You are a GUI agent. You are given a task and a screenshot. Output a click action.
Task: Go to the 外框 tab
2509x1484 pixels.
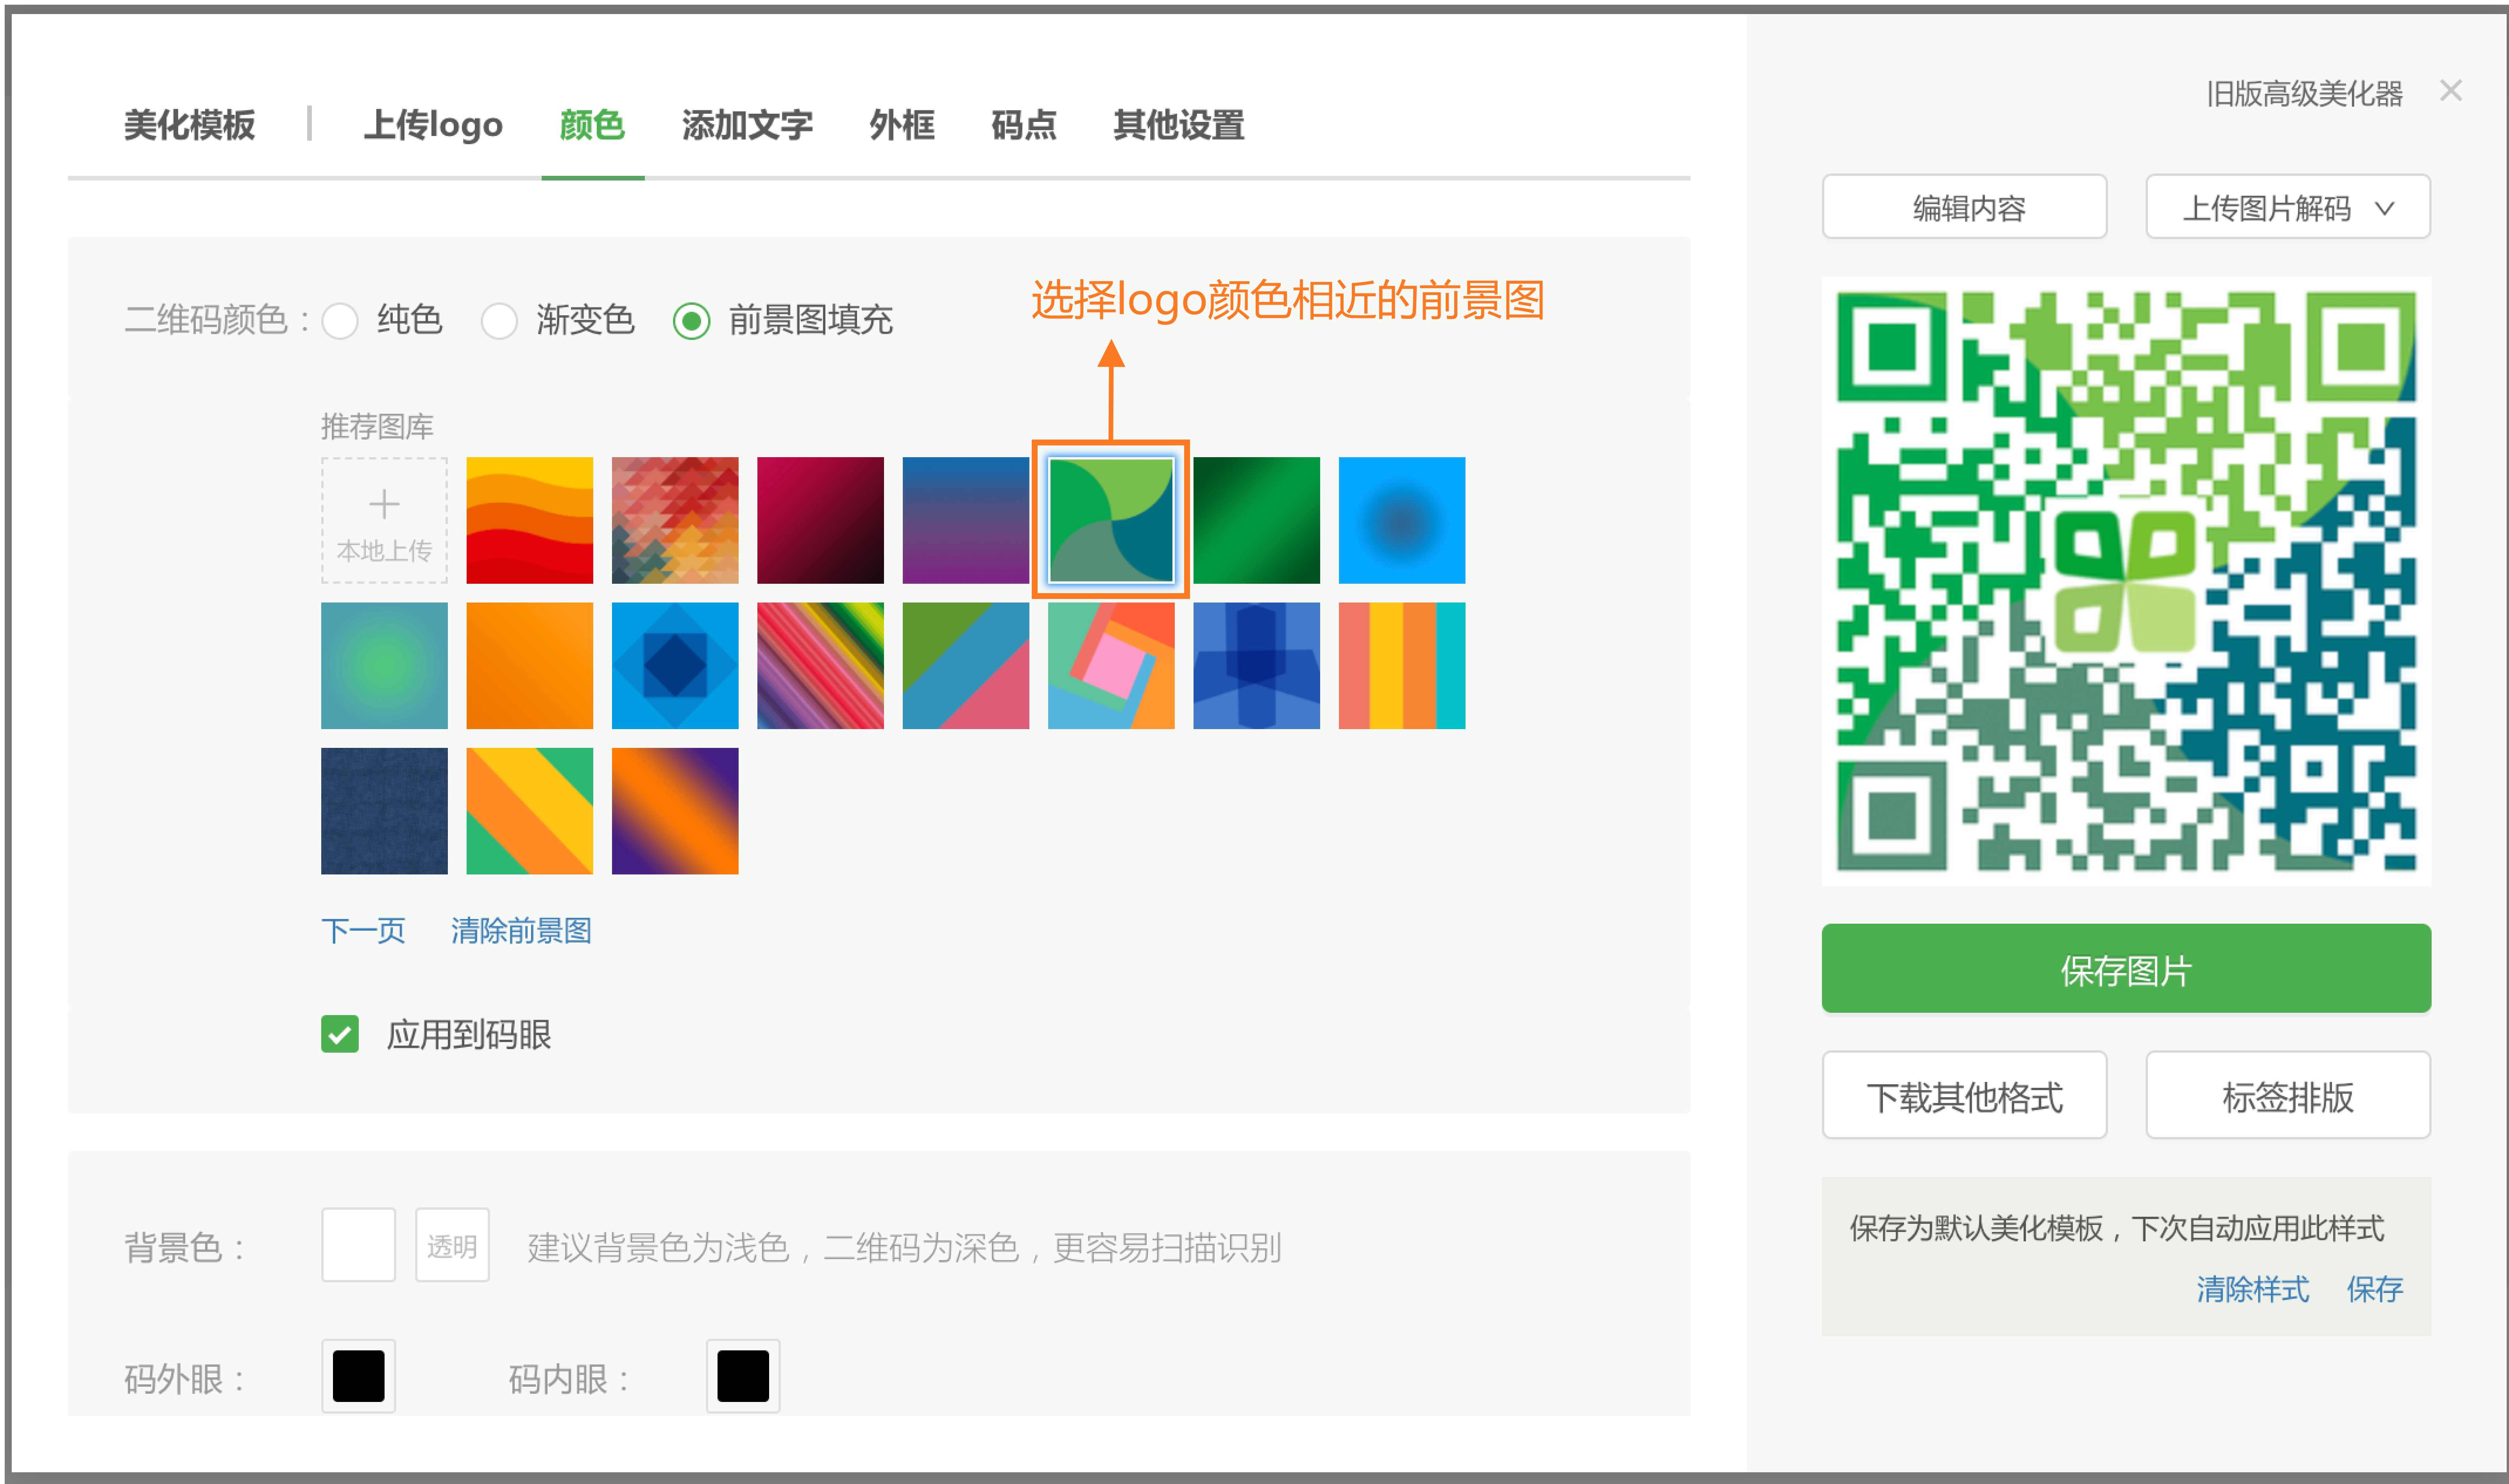902,126
